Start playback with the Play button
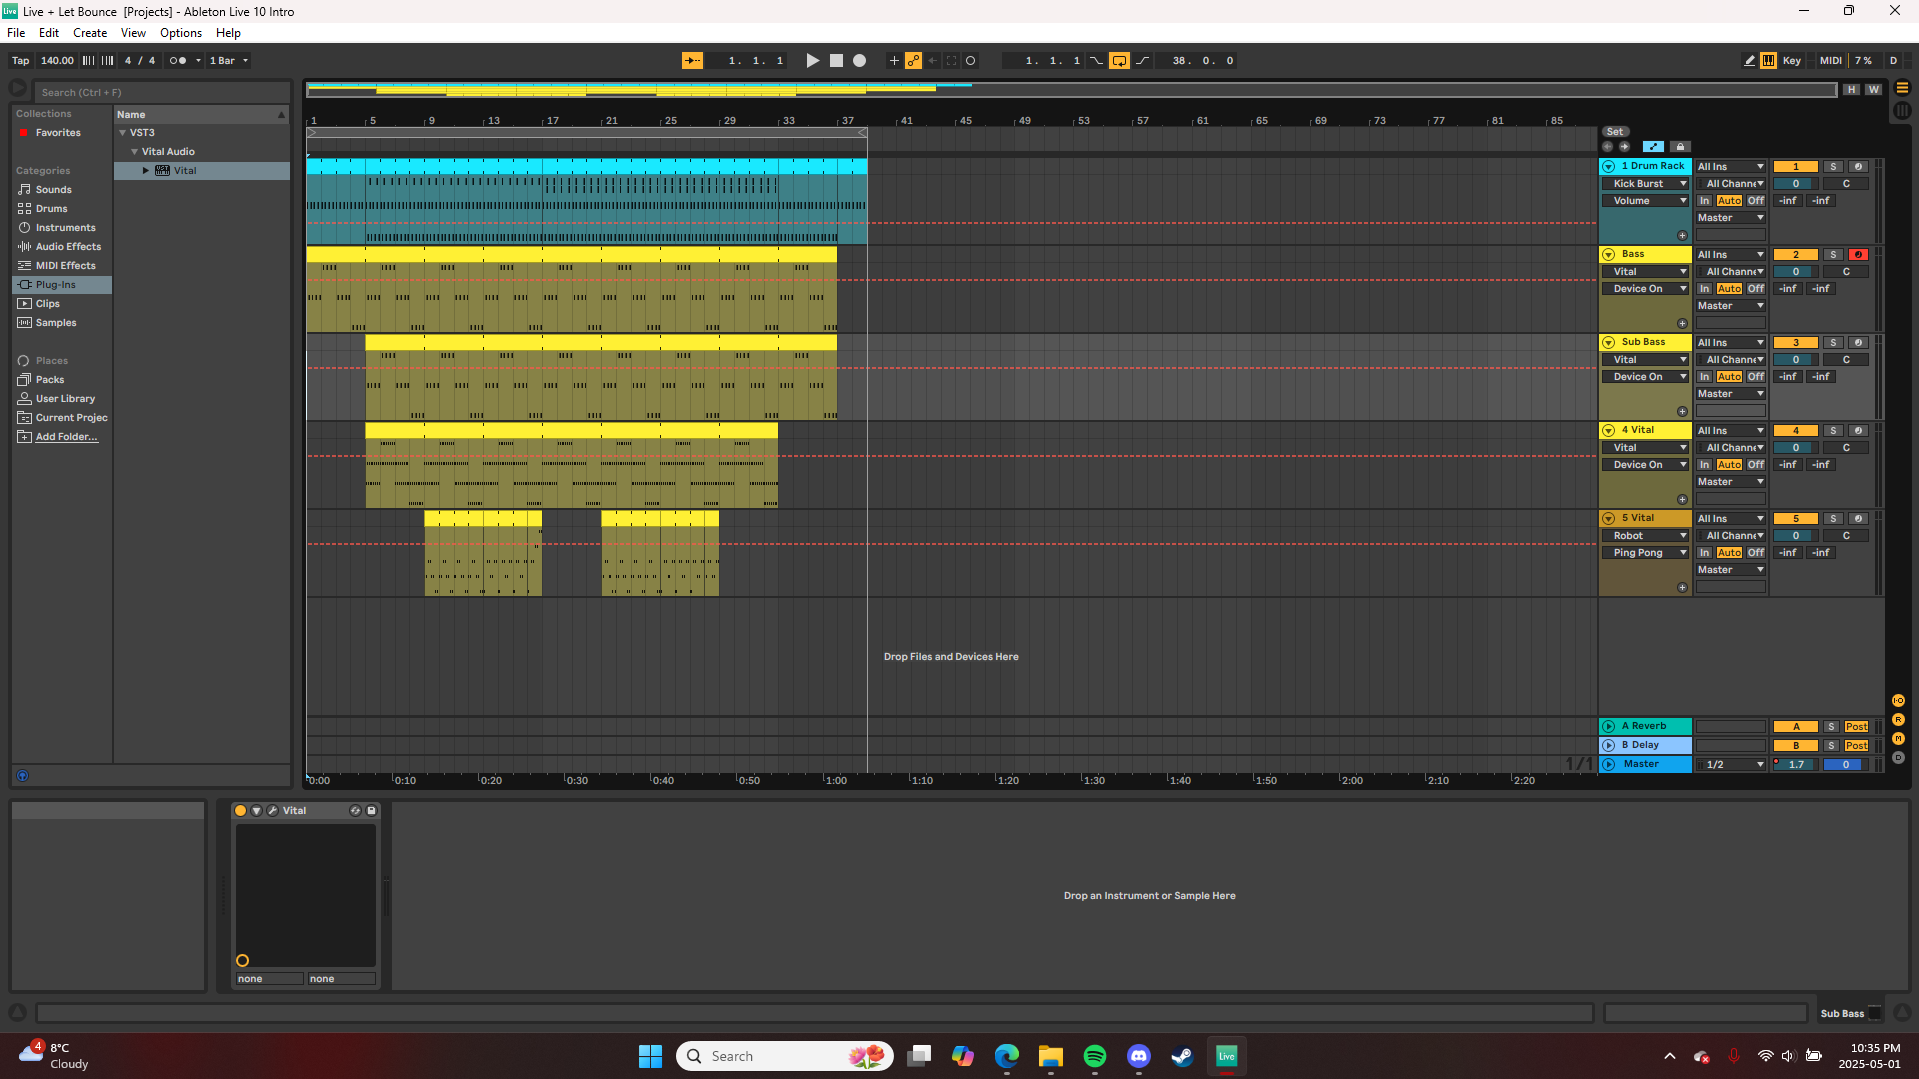Image resolution: width=1919 pixels, height=1079 pixels. (x=812, y=61)
